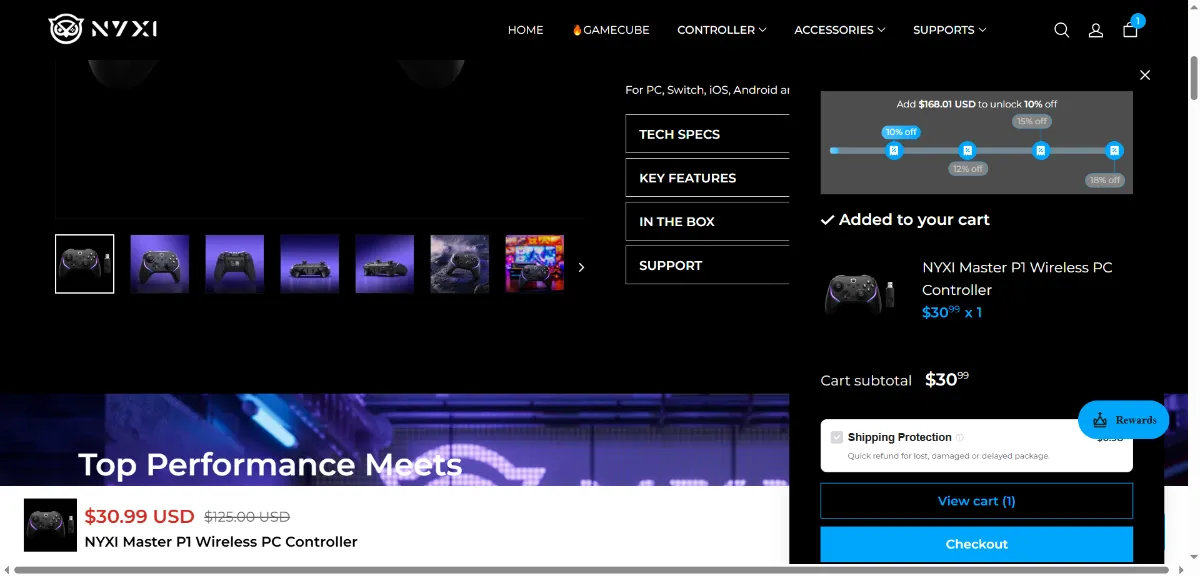Expand the SUPPORTS menu dropdown

click(x=950, y=30)
